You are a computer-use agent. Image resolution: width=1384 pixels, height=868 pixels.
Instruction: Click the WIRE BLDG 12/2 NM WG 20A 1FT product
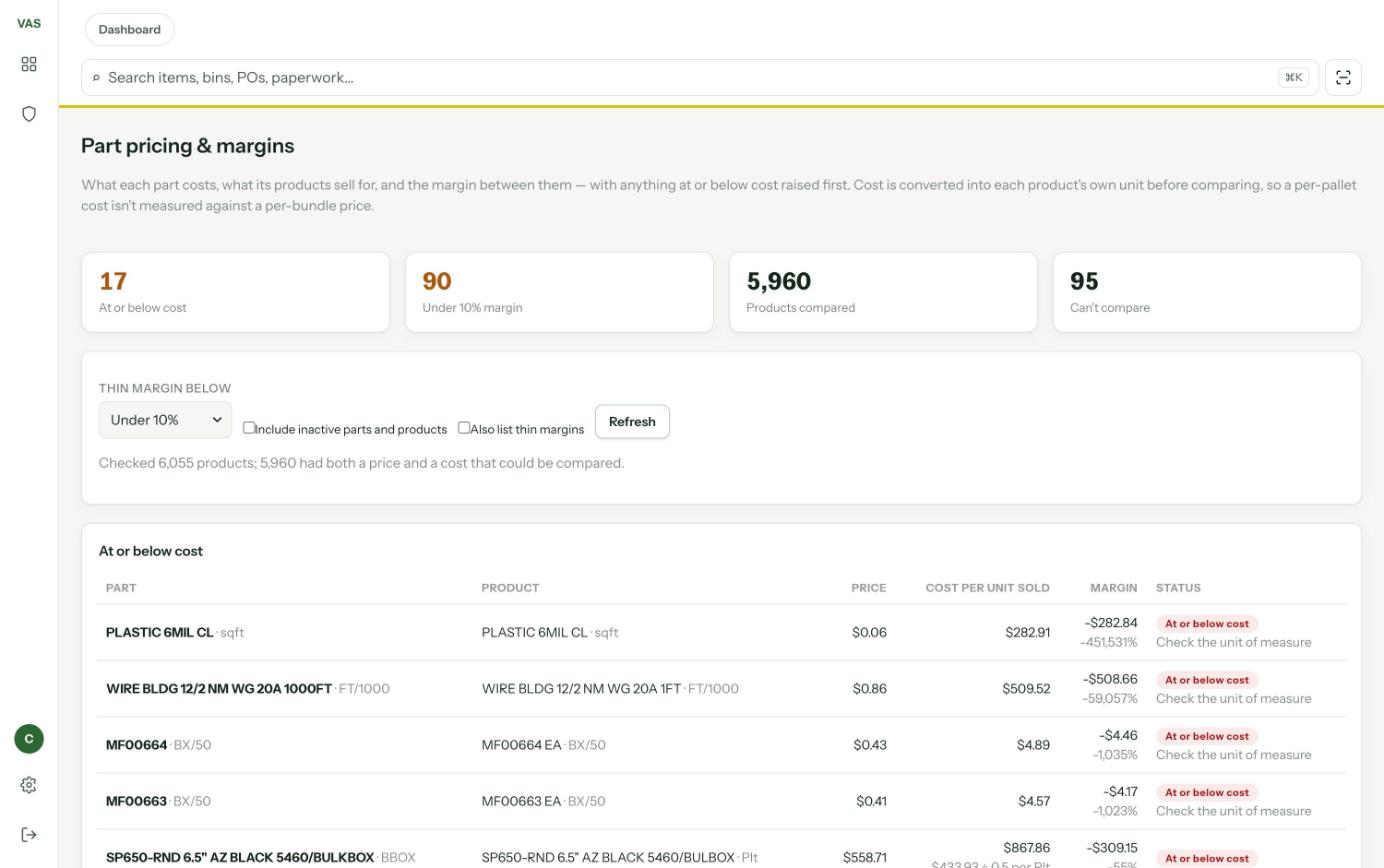point(581,689)
